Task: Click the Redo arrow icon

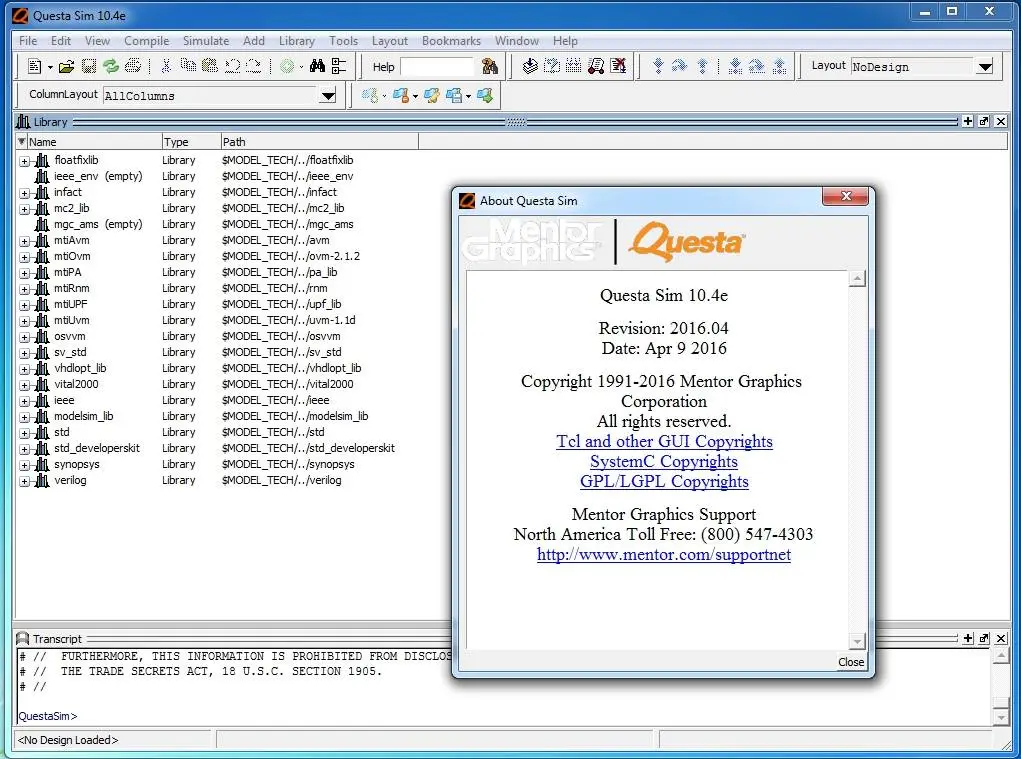Action: pos(254,66)
